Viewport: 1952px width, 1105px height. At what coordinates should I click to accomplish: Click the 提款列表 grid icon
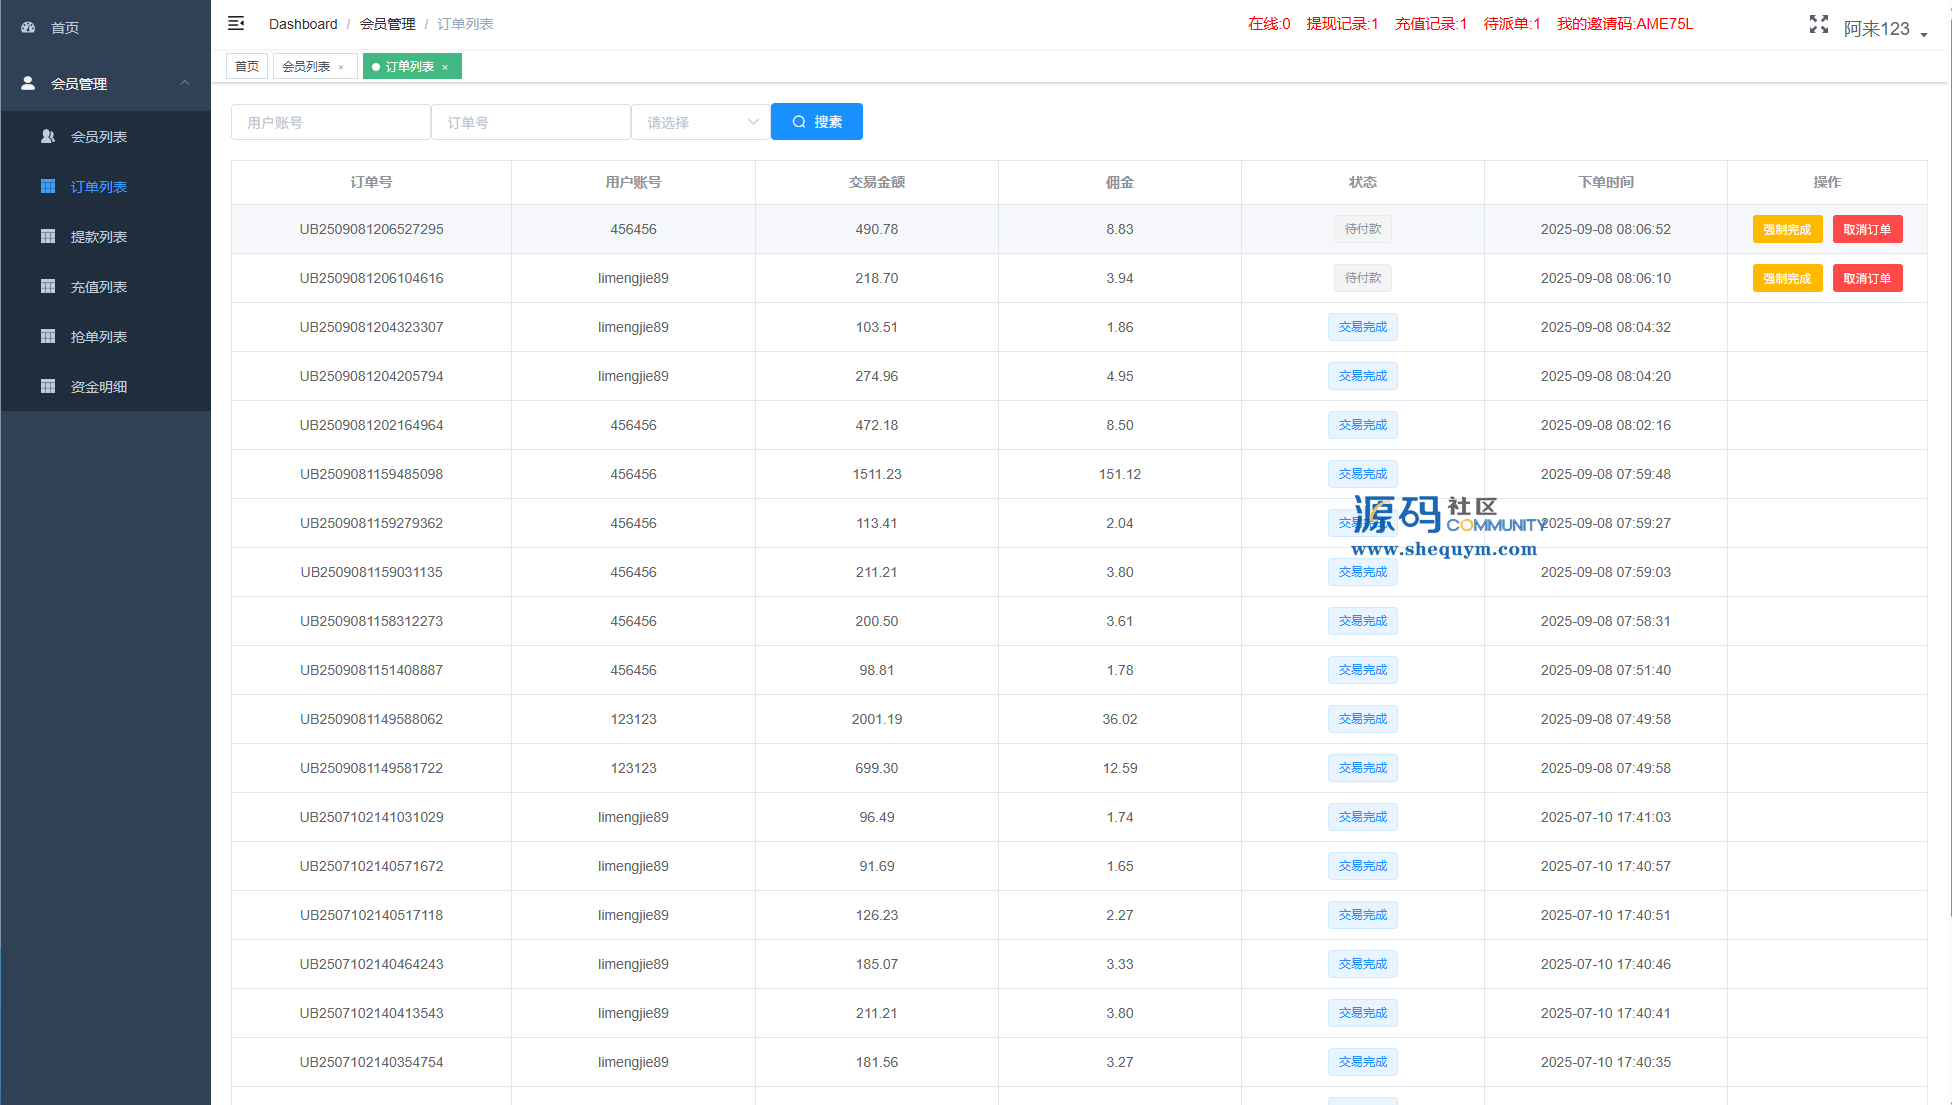[47, 237]
